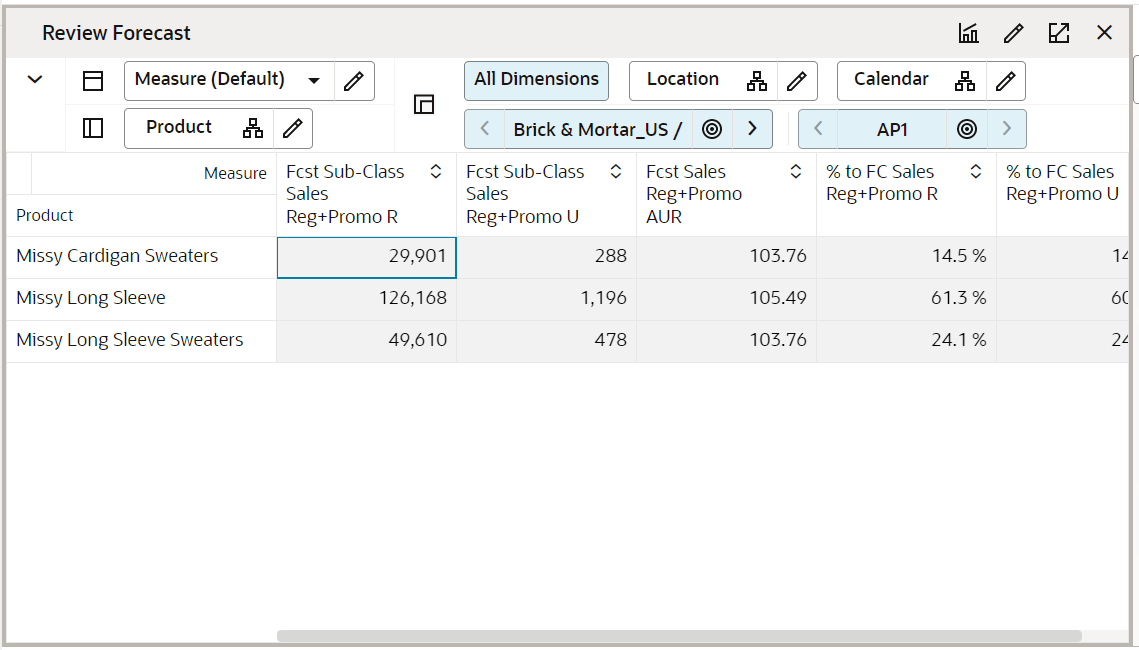Screen dimensions: 1139x650
Task: Click the target icon next to Brick & Mortar_US
Action: (712, 129)
